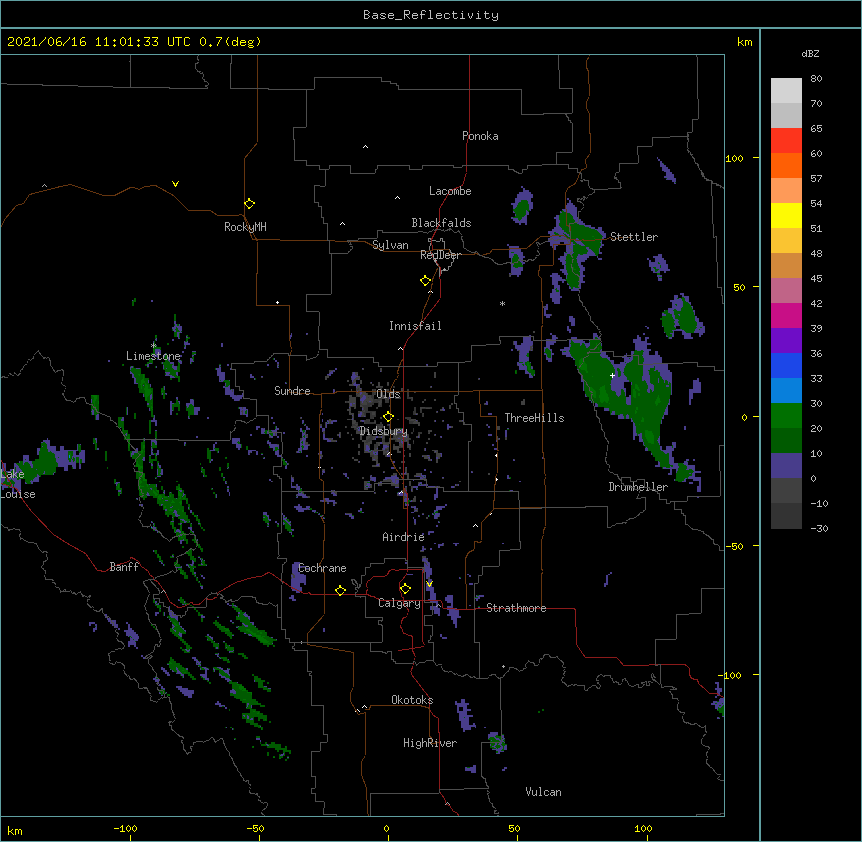Select the bright green swatch below 30 dBZ

[786, 416]
